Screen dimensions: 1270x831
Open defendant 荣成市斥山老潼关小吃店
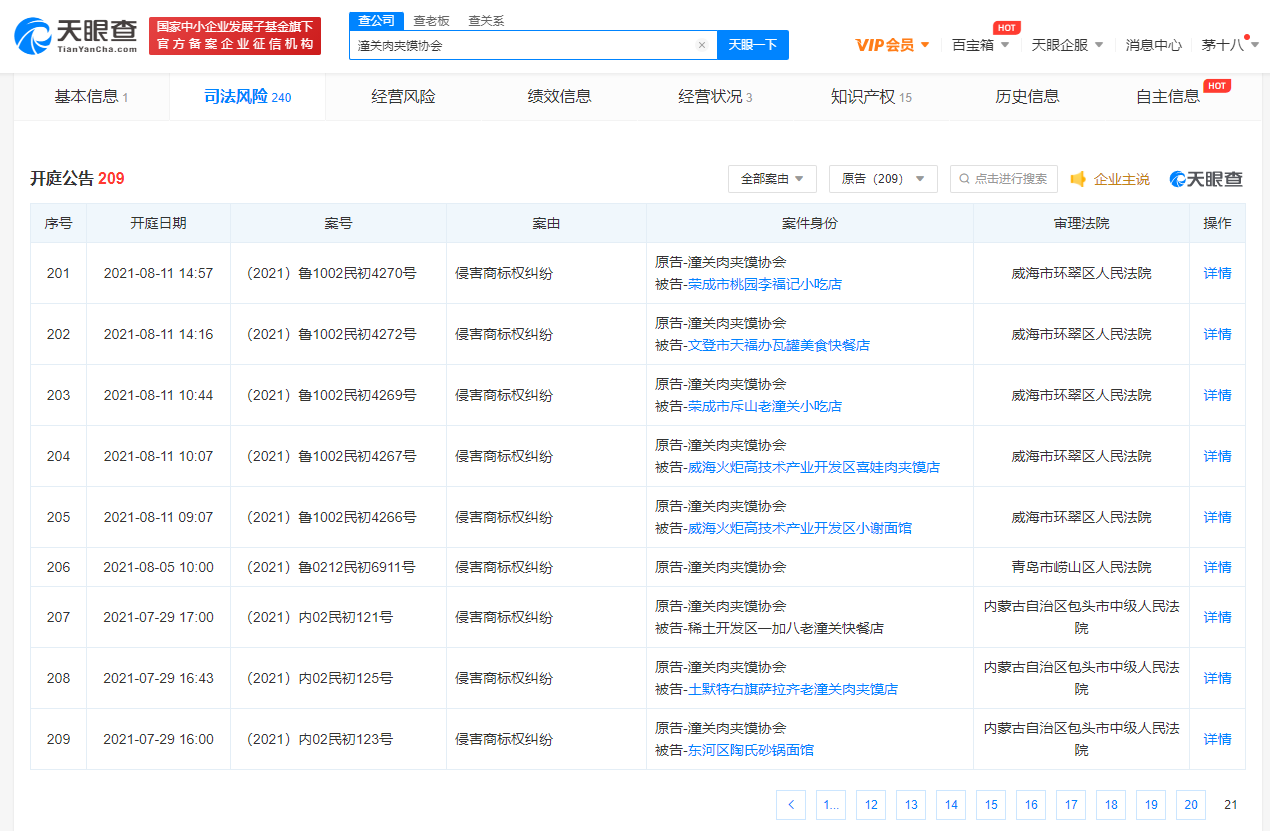pyautogui.click(x=765, y=406)
